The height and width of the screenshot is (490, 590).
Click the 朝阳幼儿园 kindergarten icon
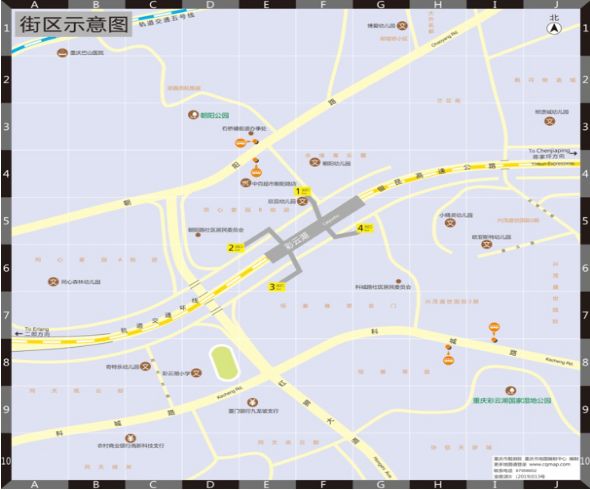[x=315, y=162]
